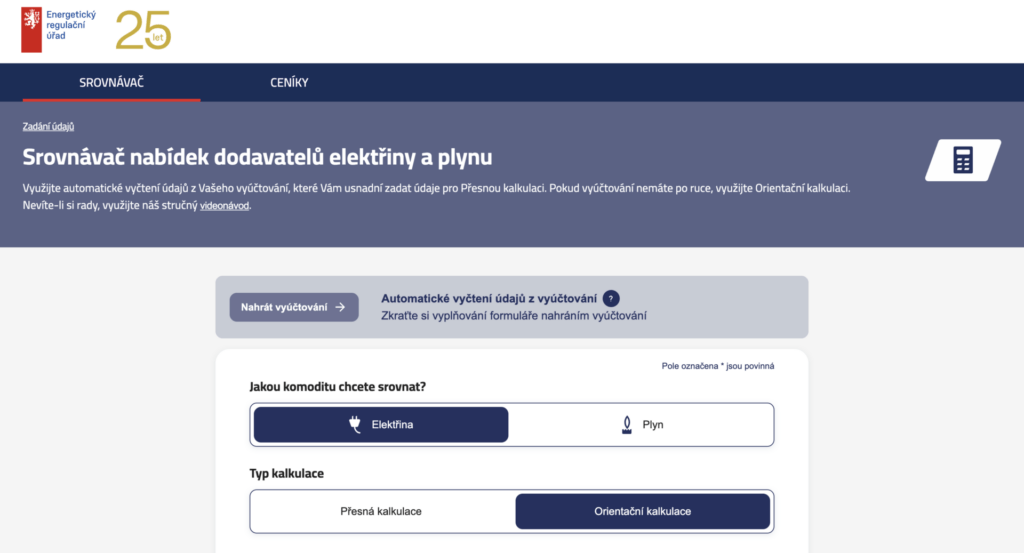Click the Energetický regulační úřad lion logo
Screen dimensions: 1024x553
pyautogui.click(x=31, y=30)
